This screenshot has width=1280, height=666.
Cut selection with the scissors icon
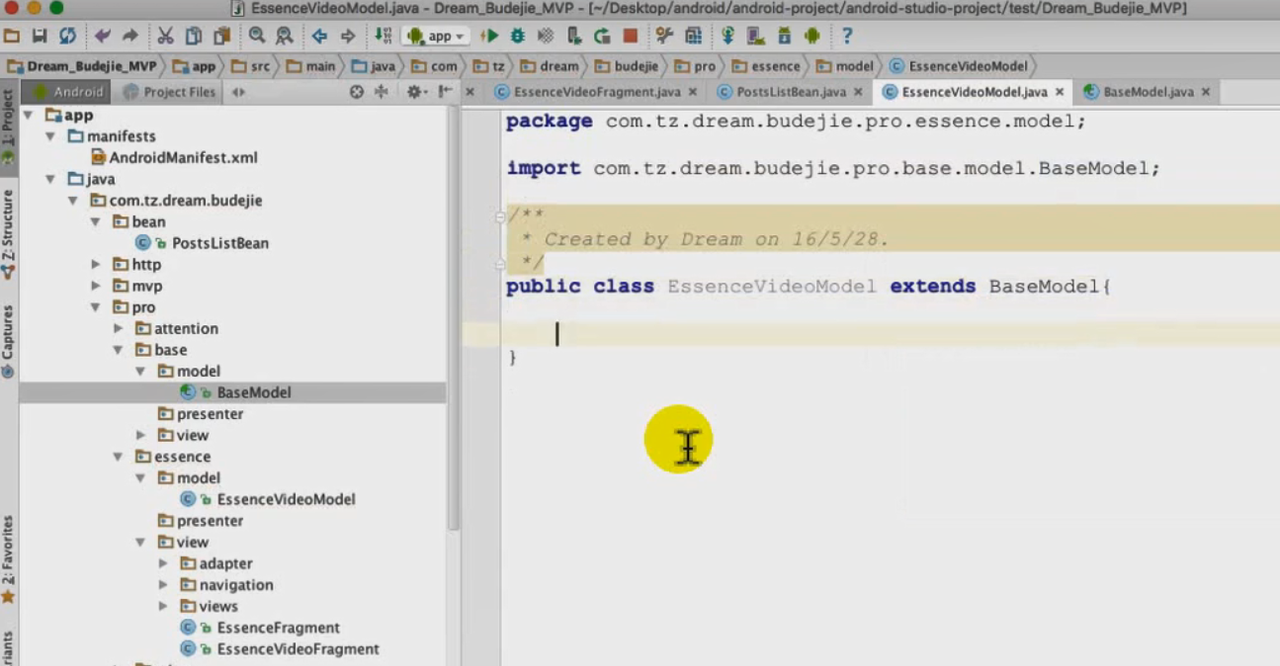(x=165, y=36)
